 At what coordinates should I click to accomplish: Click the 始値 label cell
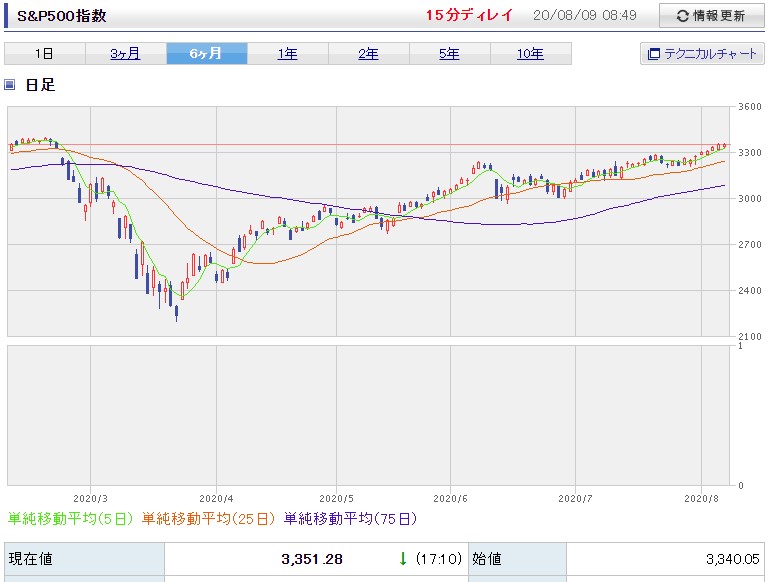(517, 559)
